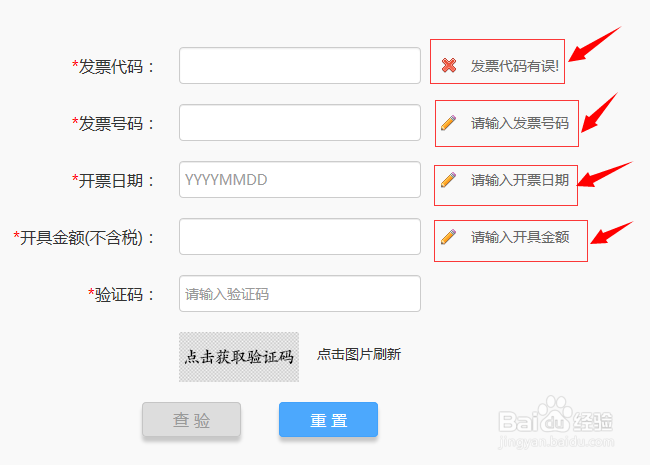Click pencil icon beside 请输入开具金额
Viewport: 650px width, 465px height.
(x=449, y=237)
